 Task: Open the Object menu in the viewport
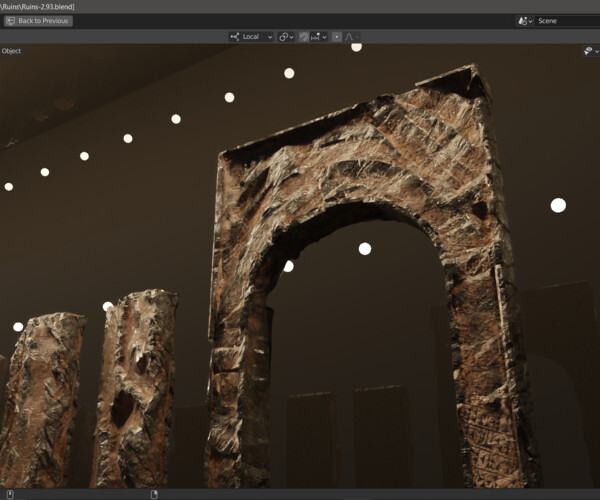click(11, 51)
